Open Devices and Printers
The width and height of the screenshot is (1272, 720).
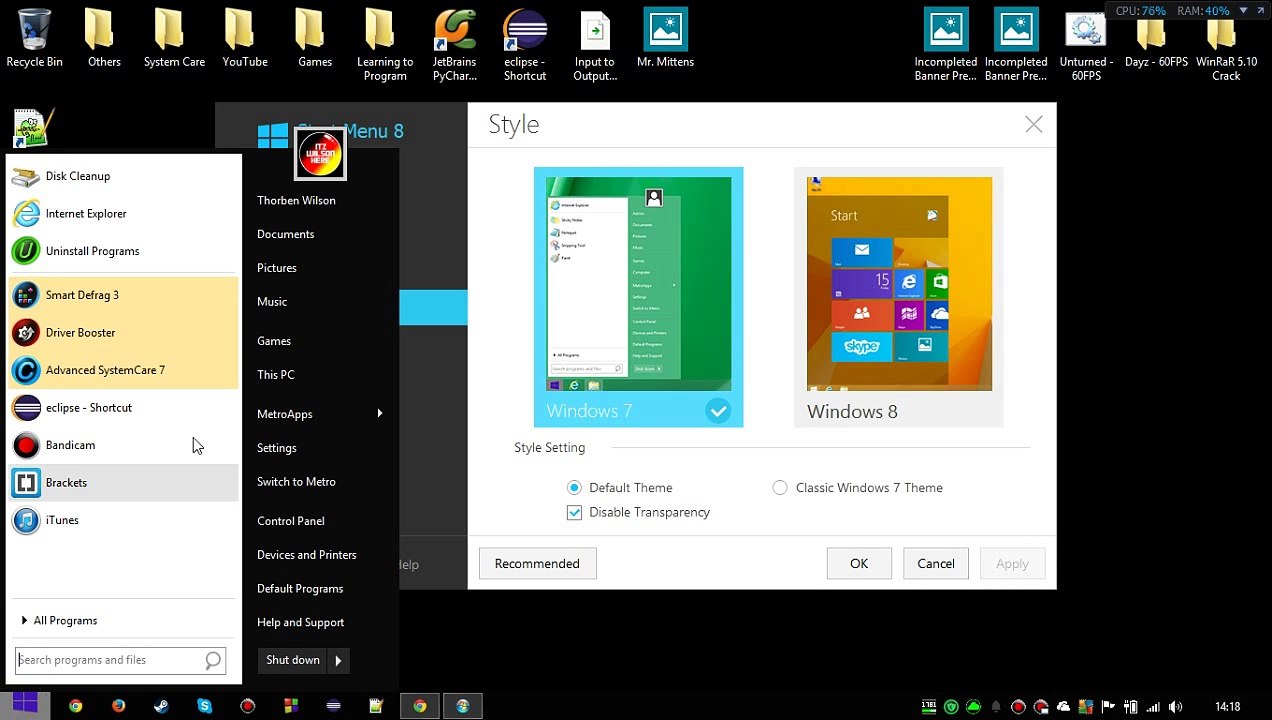[306, 555]
